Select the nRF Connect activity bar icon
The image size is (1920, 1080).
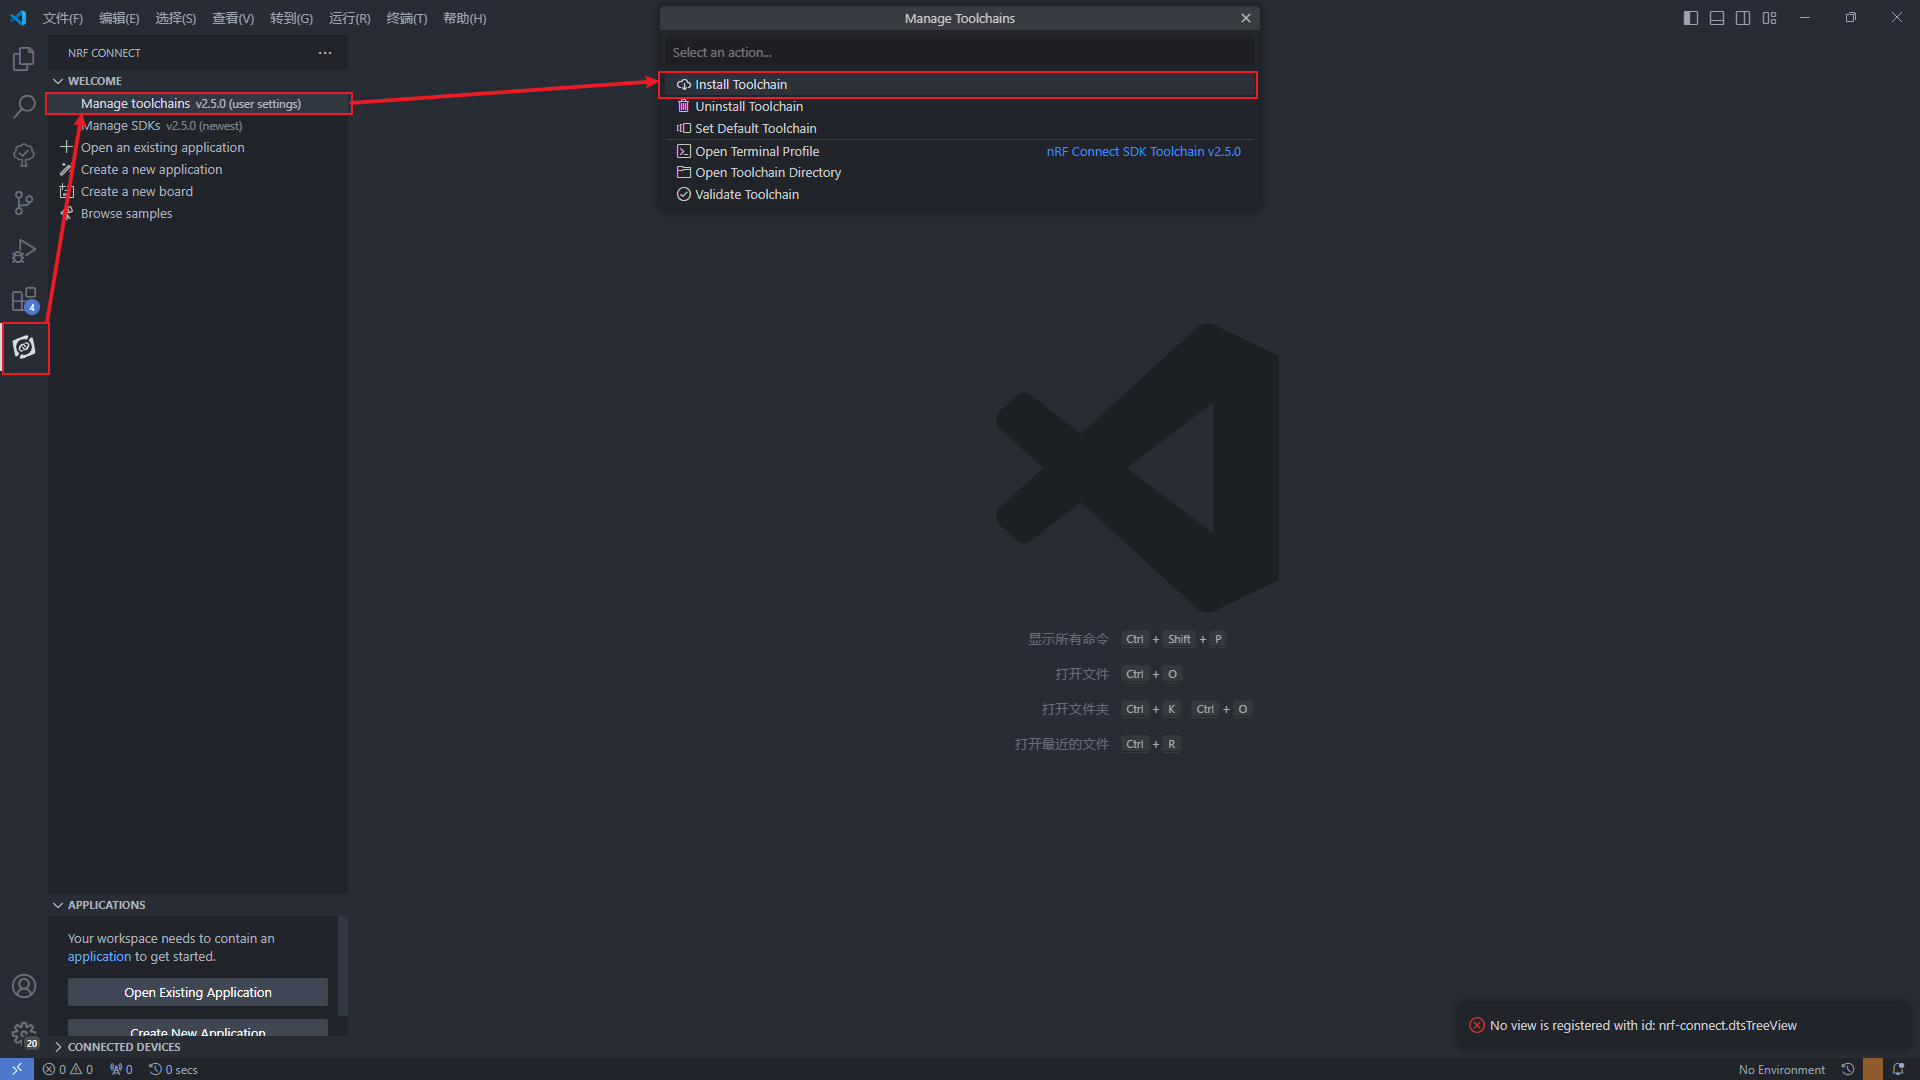pyautogui.click(x=24, y=347)
